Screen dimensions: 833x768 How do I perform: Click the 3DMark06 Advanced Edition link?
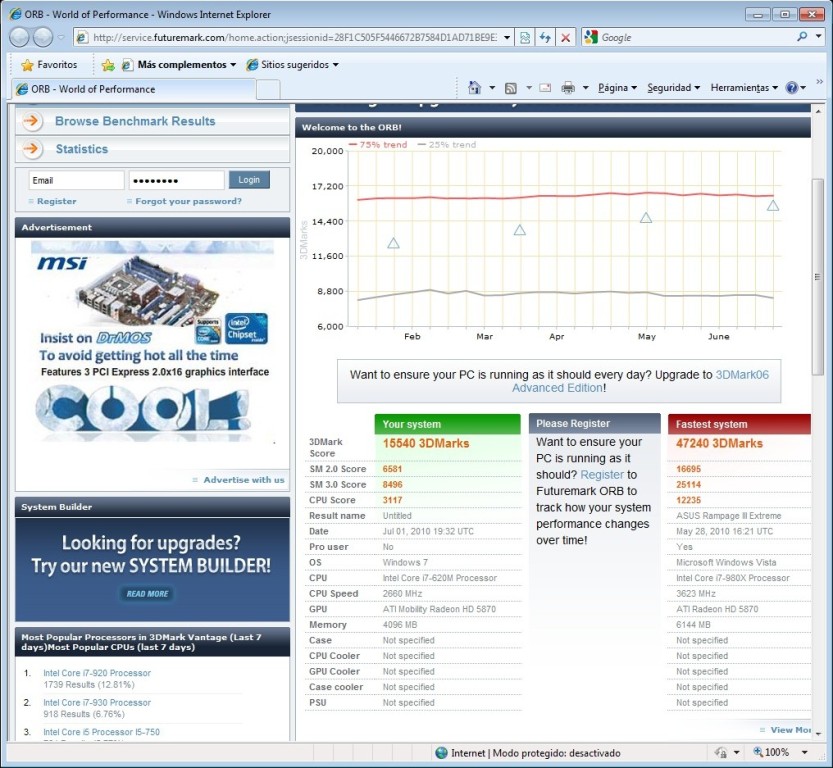point(640,381)
